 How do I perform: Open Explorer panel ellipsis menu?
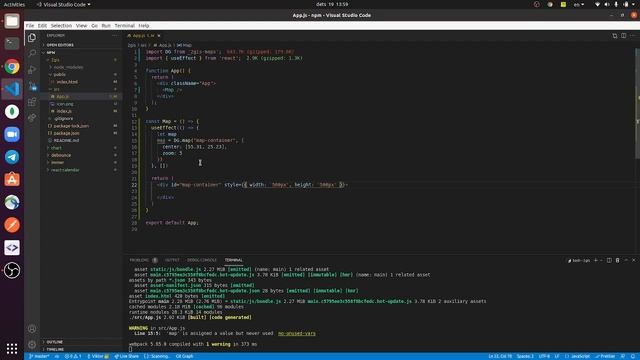[115, 36]
